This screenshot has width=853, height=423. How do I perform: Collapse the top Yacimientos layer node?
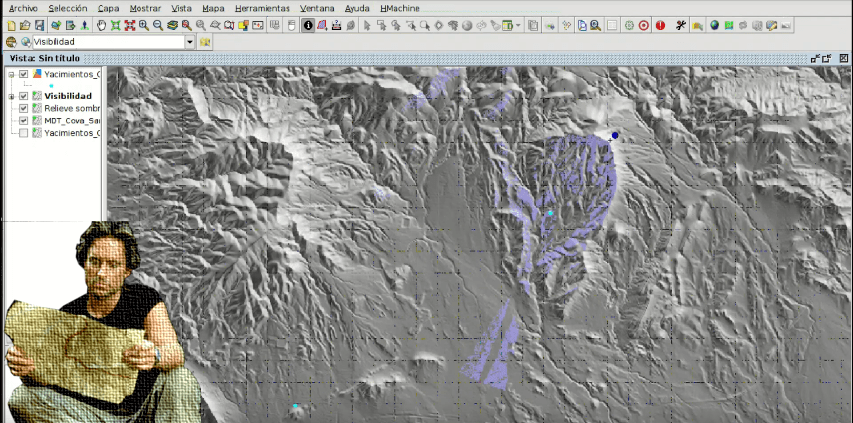tap(11, 74)
